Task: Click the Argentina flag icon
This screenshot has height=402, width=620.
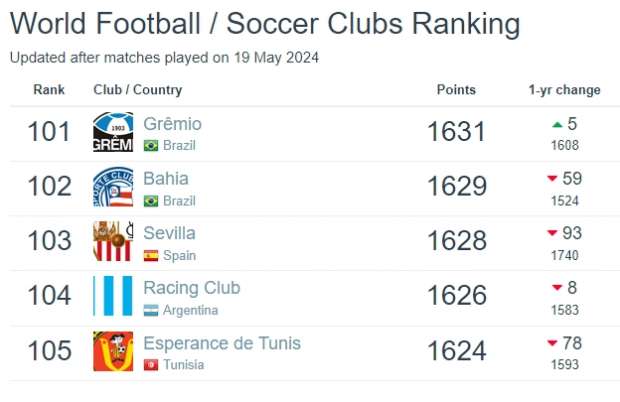Action: pos(151,310)
